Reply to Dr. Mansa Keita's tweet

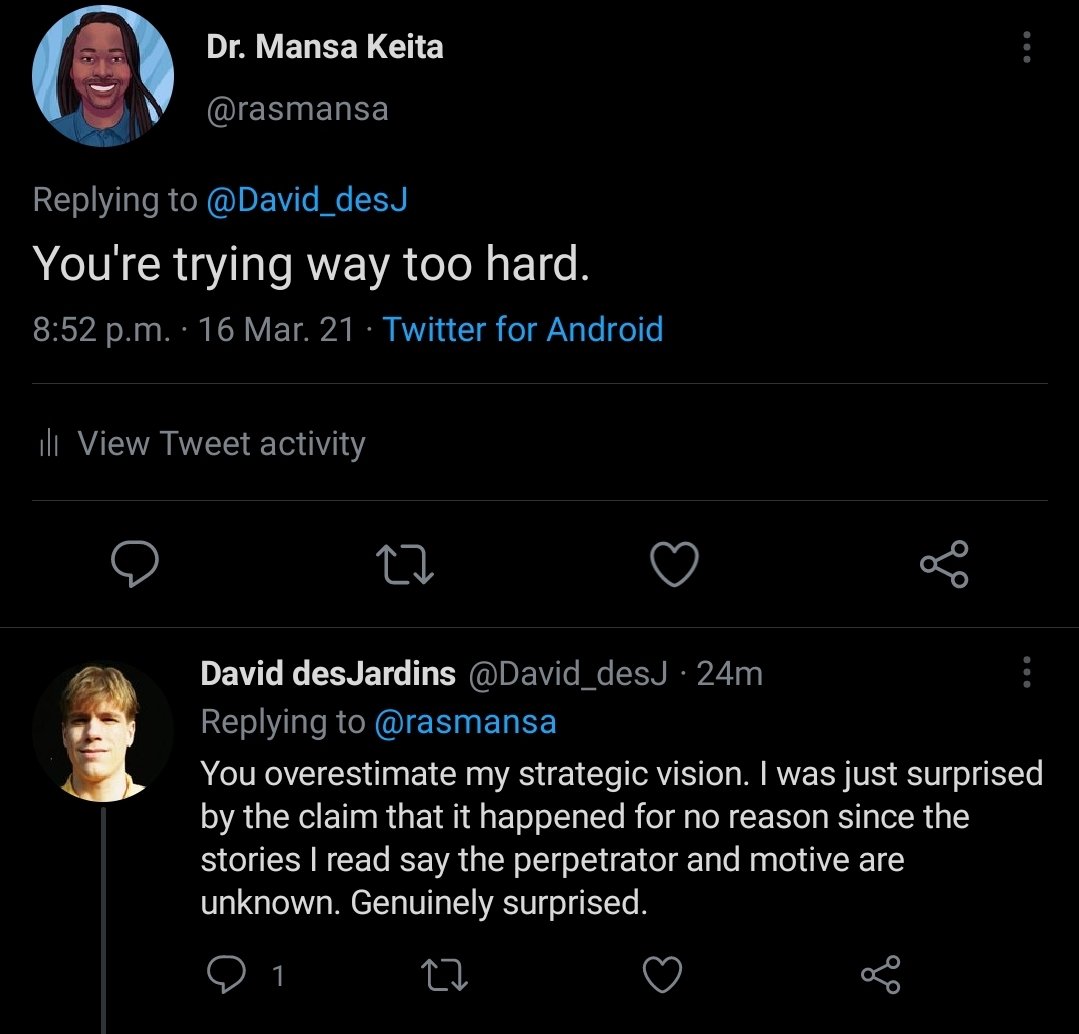coord(134,564)
